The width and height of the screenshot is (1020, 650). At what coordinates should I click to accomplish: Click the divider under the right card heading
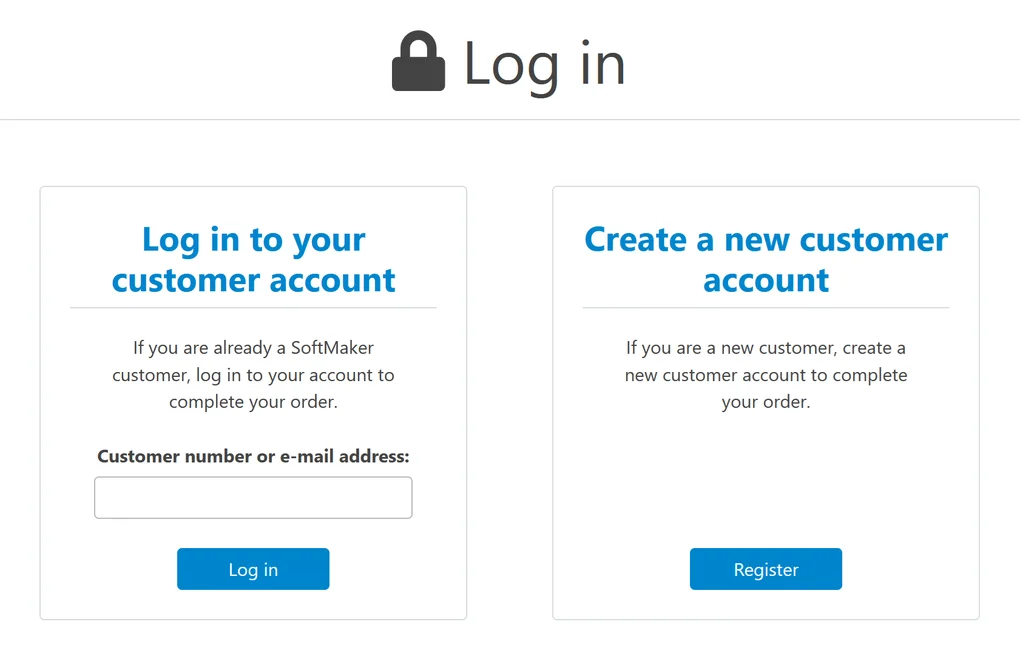click(x=766, y=308)
